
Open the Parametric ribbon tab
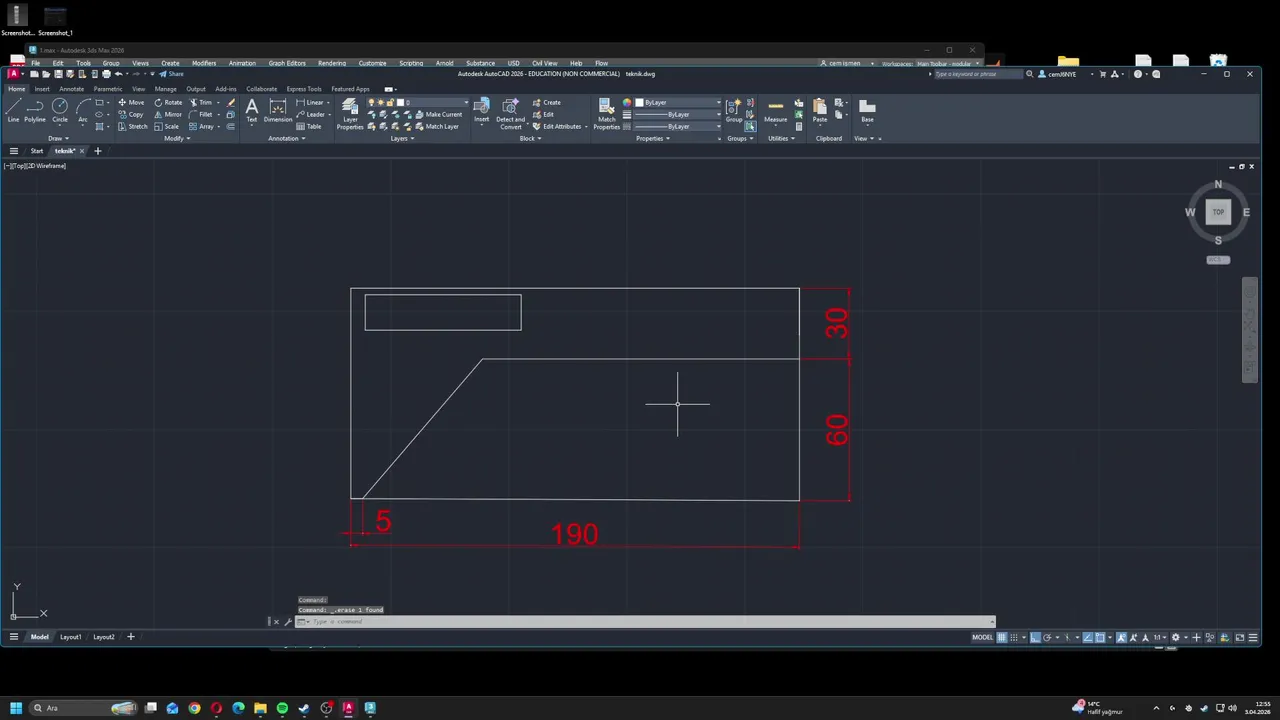click(108, 89)
